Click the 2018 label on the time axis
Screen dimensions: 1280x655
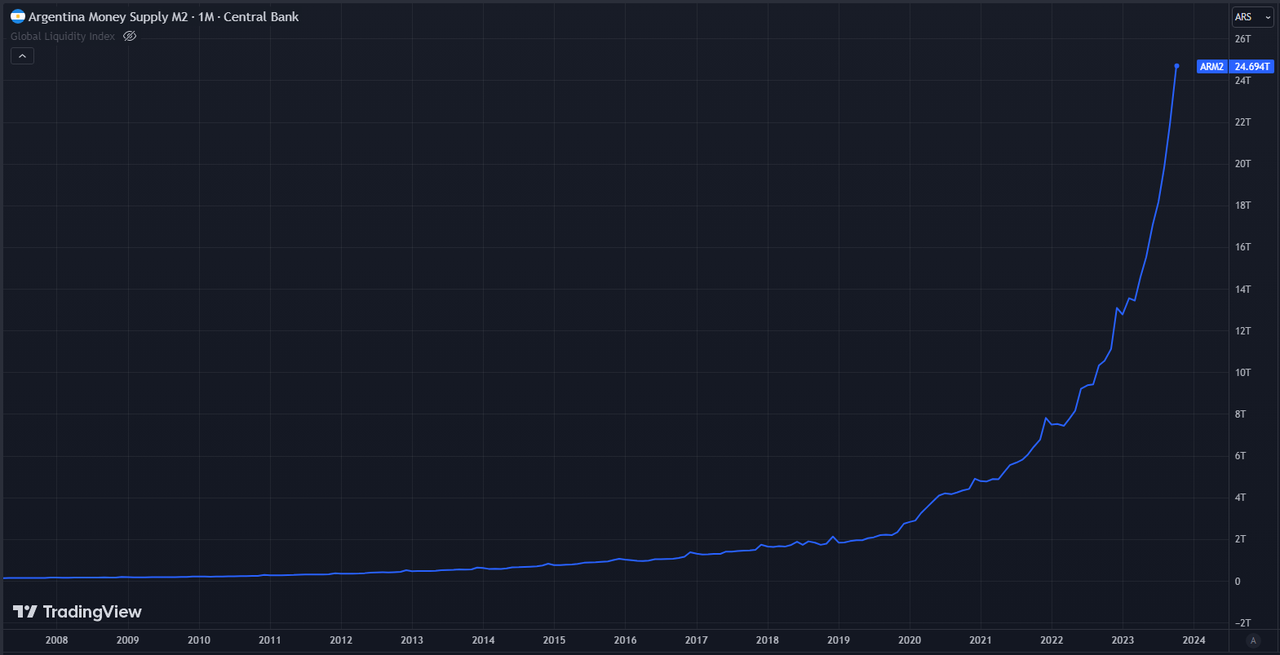pos(768,640)
